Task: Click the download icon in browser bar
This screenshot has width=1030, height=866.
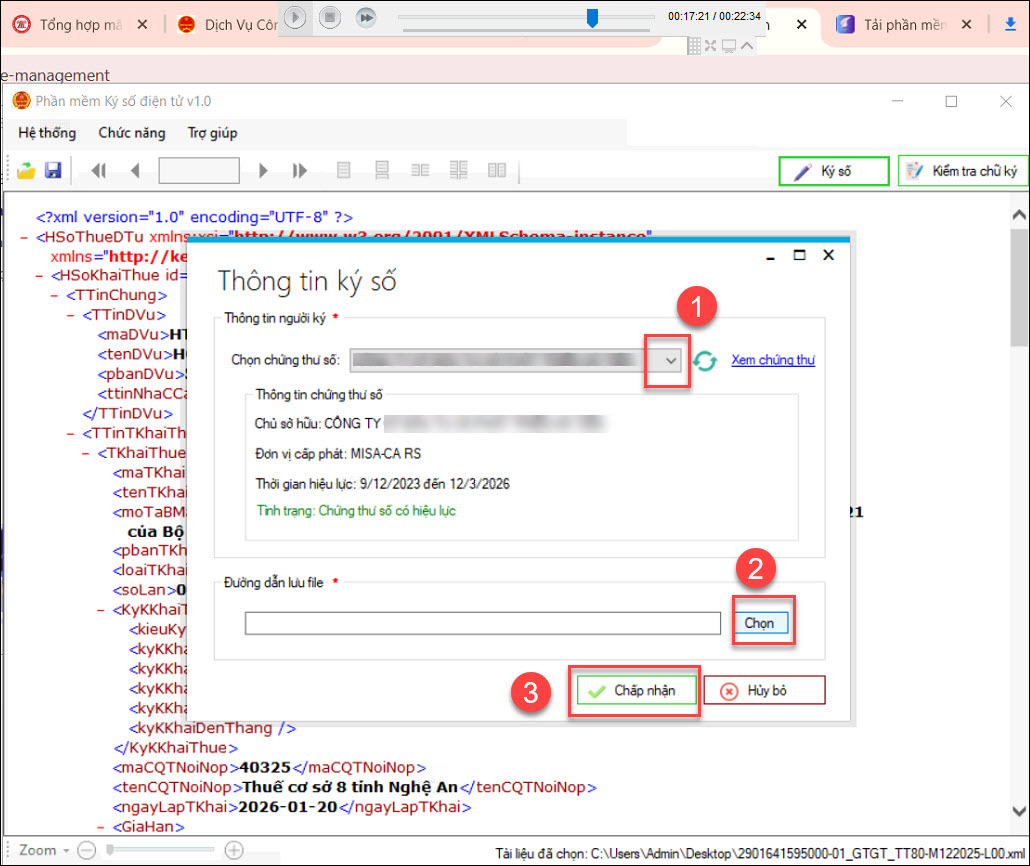Action: (1010, 25)
